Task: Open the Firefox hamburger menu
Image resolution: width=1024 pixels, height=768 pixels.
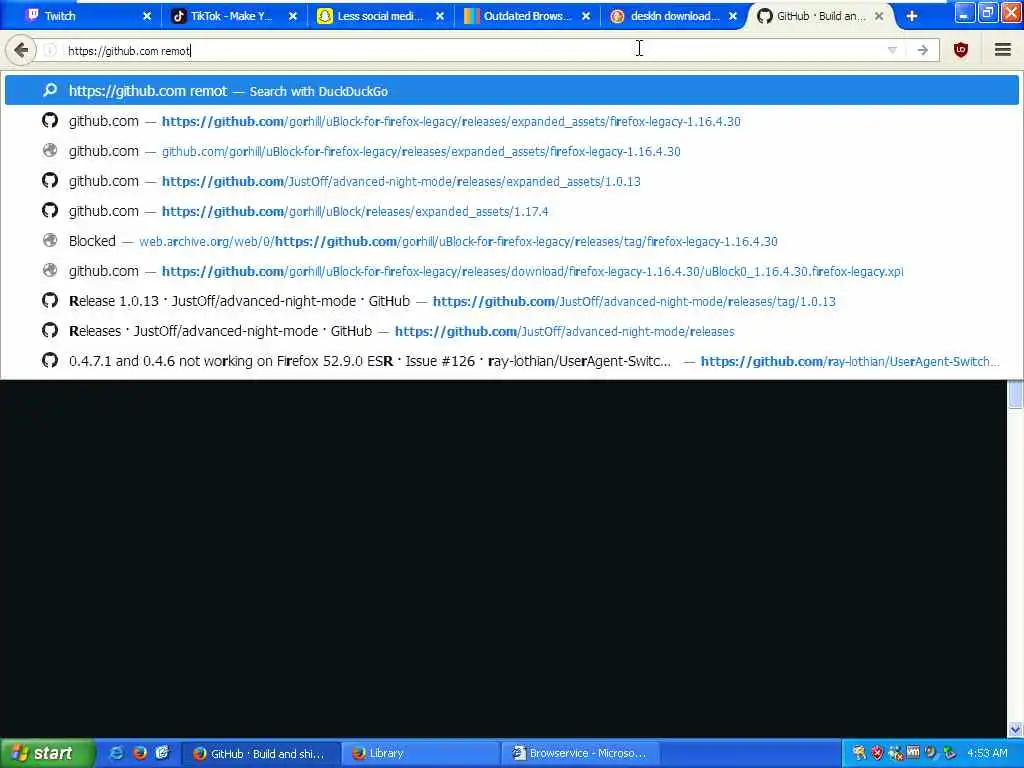Action: tap(1003, 50)
